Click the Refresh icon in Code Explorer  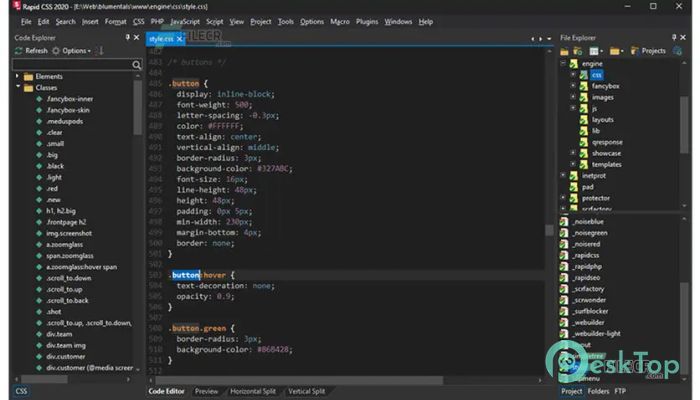click(19, 51)
